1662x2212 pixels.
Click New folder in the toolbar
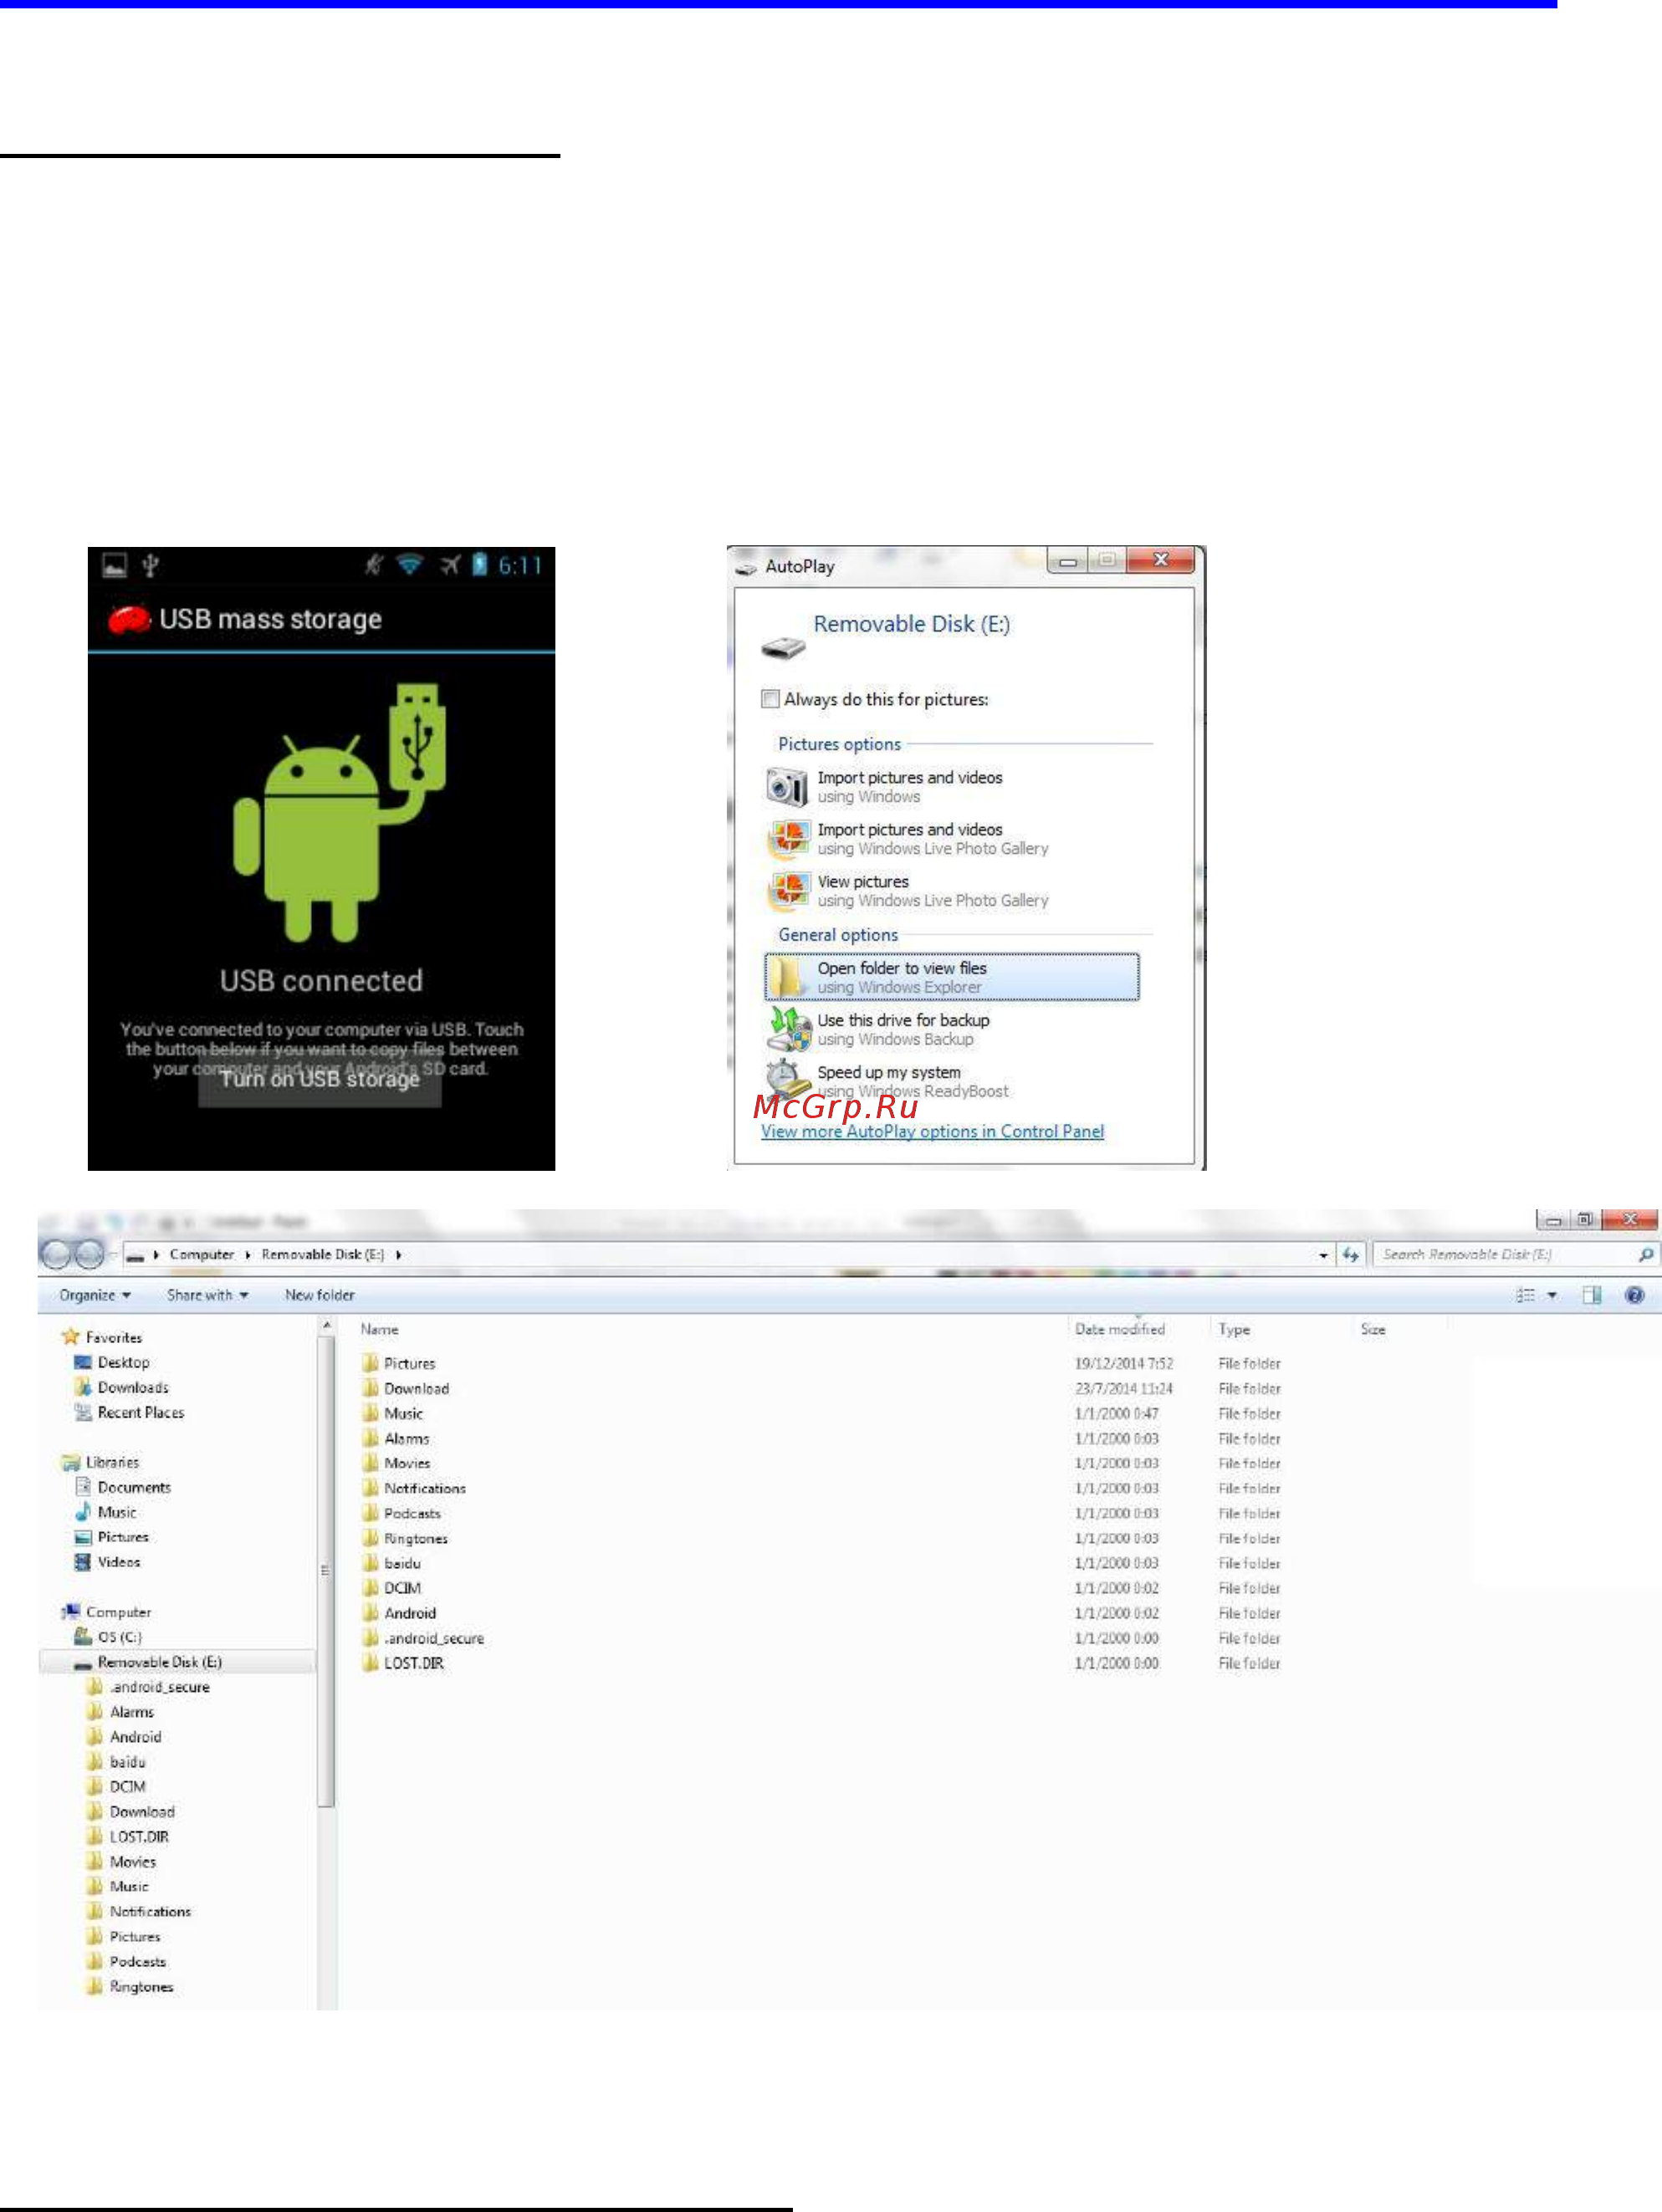[x=320, y=1295]
